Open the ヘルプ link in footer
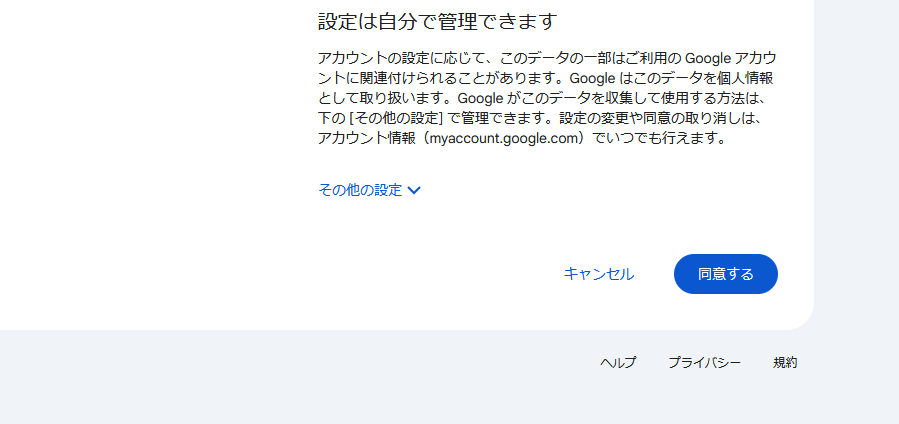899x424 pixels. (617, 363)
